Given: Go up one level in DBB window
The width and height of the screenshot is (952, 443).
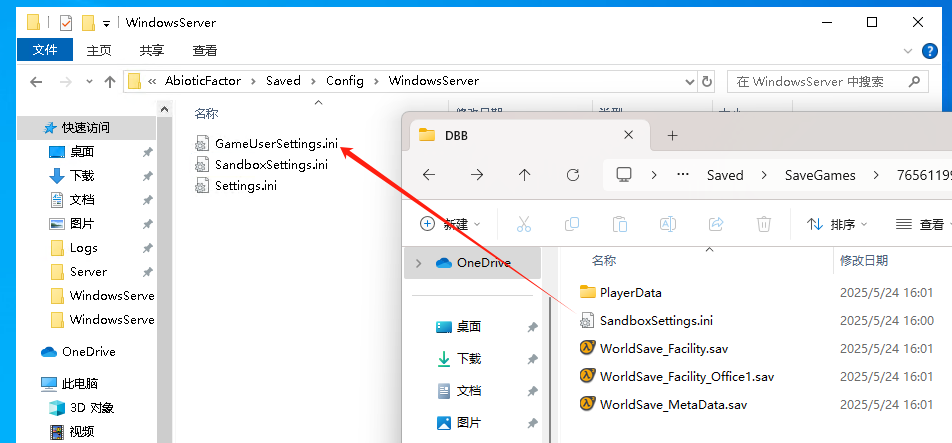Looking at the screenshot, I should click(525, 175).
